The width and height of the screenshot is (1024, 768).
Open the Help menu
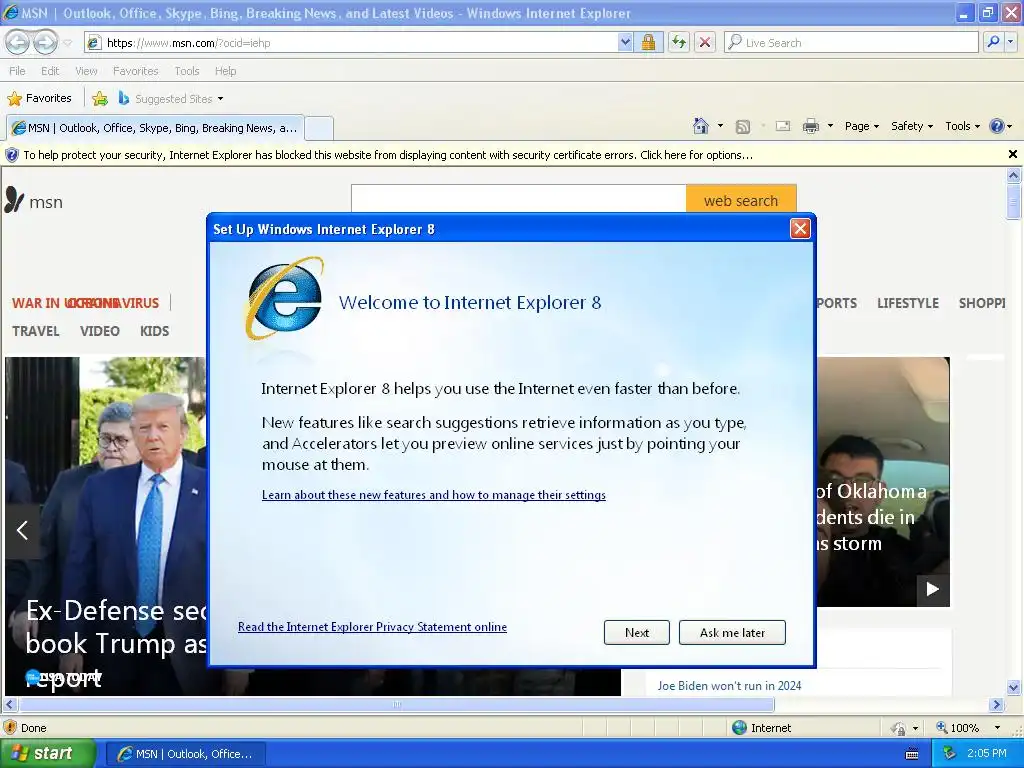225,71
